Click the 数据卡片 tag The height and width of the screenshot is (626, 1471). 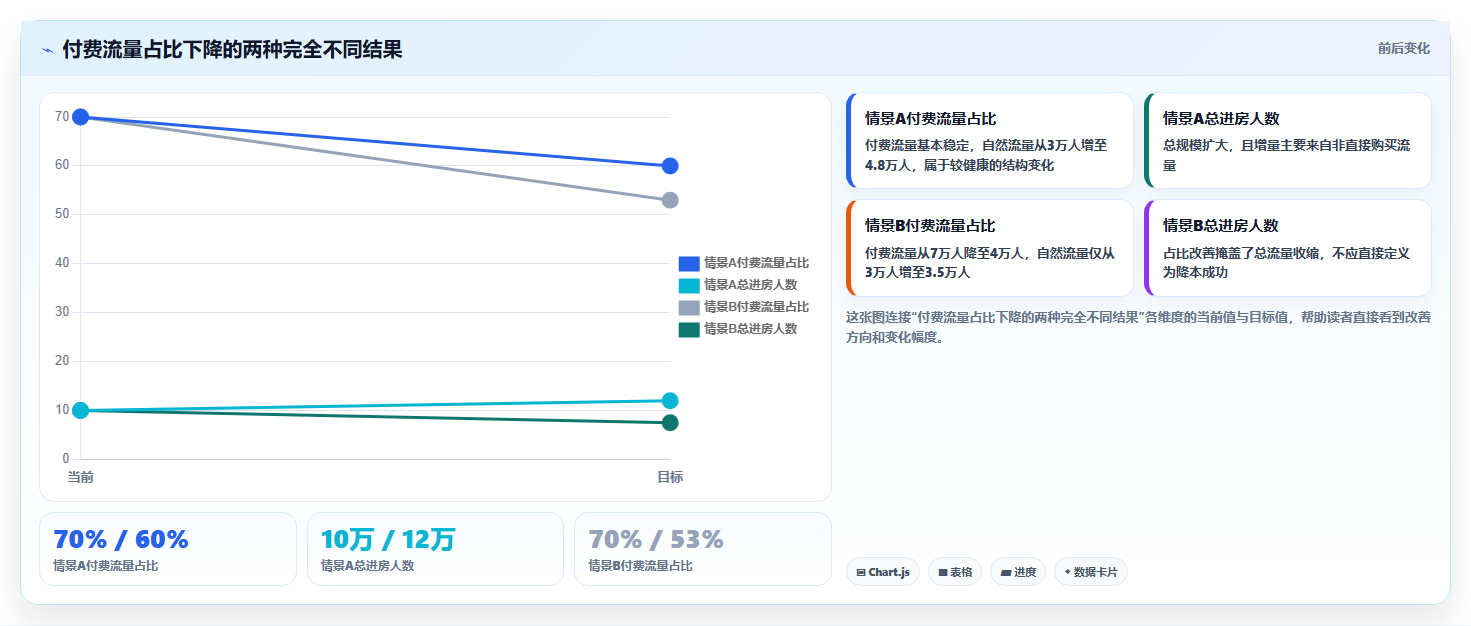click(x=1091, y=572)
